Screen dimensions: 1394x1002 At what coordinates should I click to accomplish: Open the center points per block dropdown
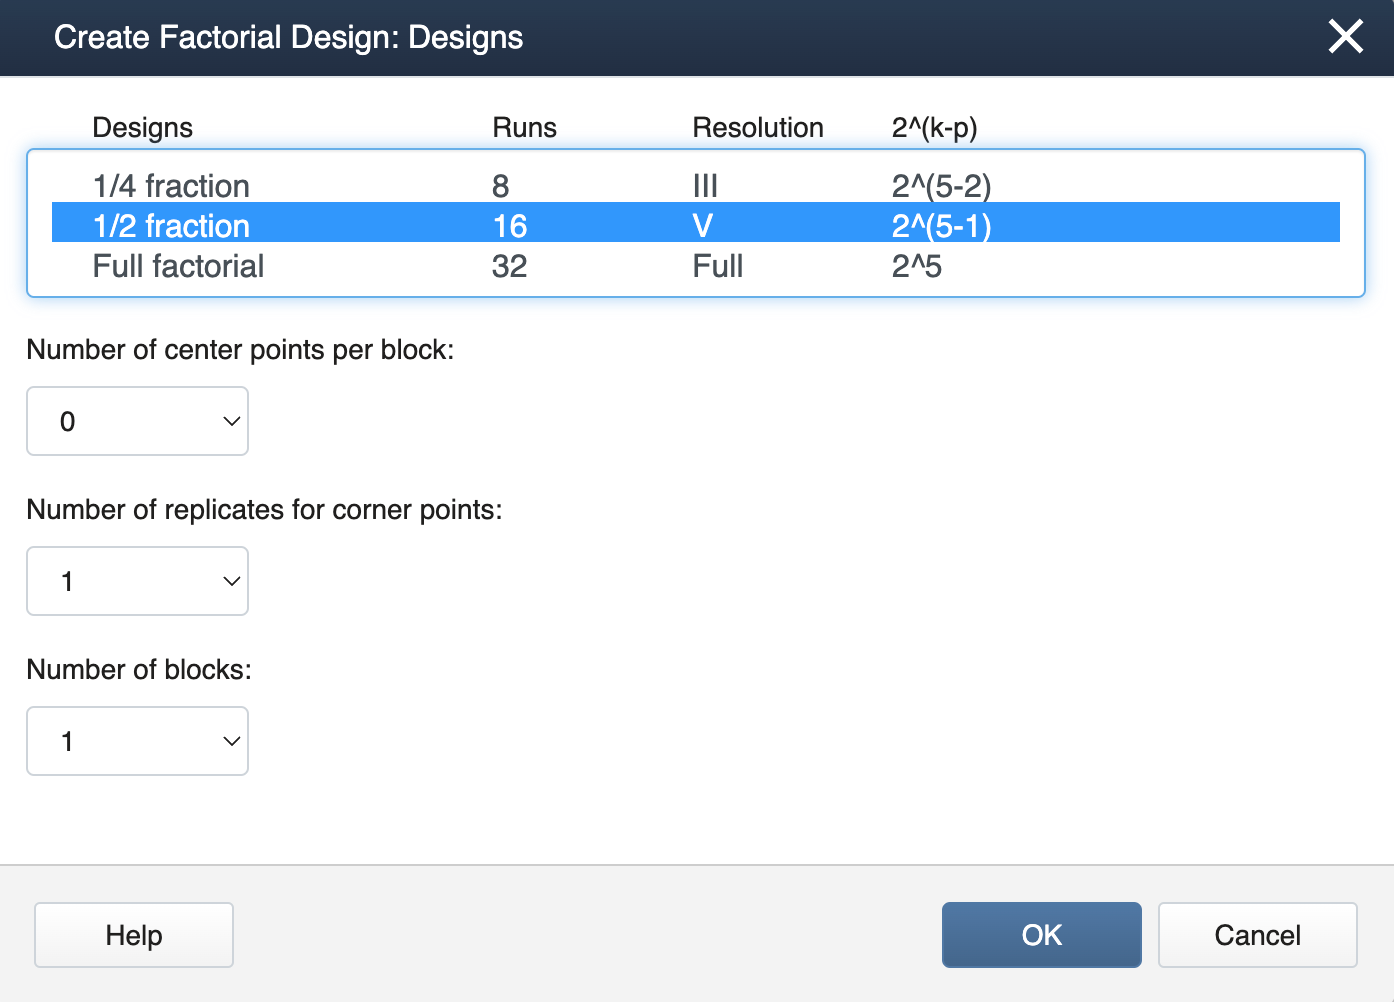138,421
